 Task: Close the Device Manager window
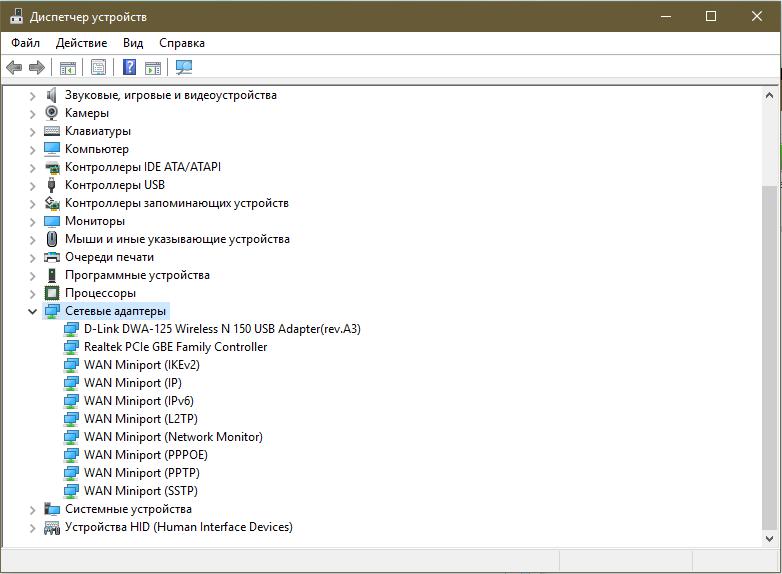tap(757, 16)
